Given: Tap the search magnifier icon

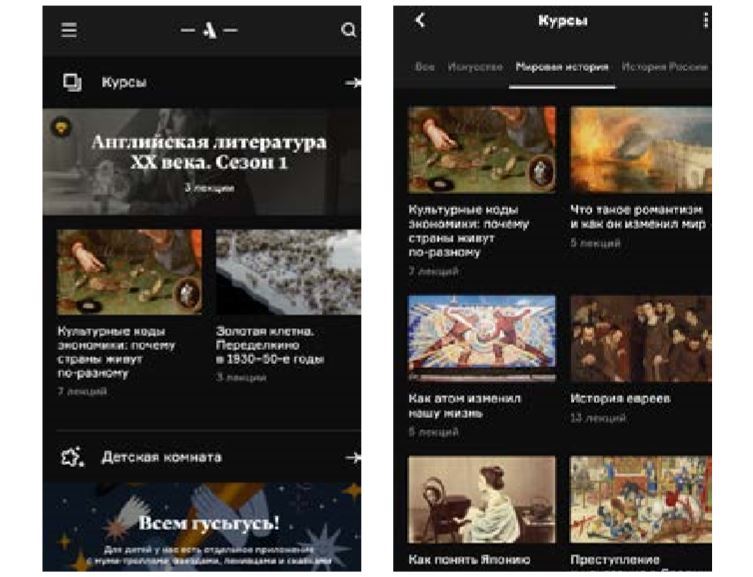Looking at the screenshot, I should [x=349, y=30].
